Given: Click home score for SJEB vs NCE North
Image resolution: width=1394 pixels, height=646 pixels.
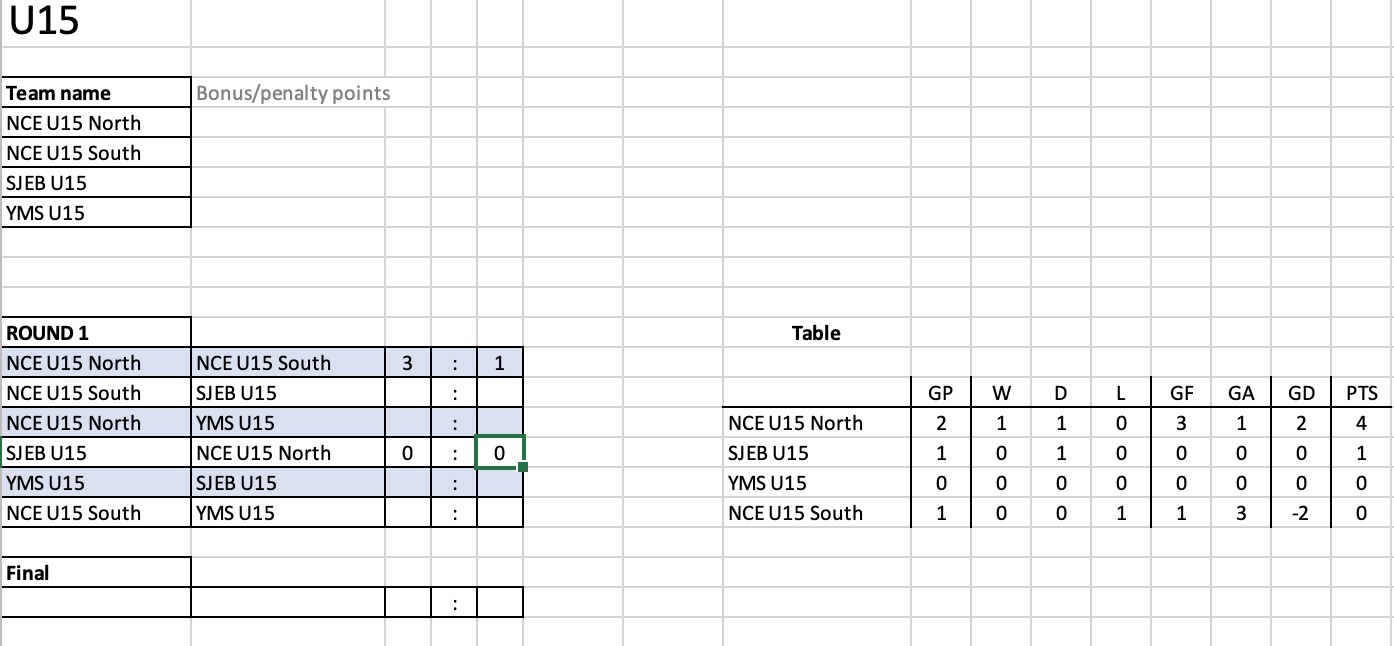Looking at the screenshot, I should point(408,453).
